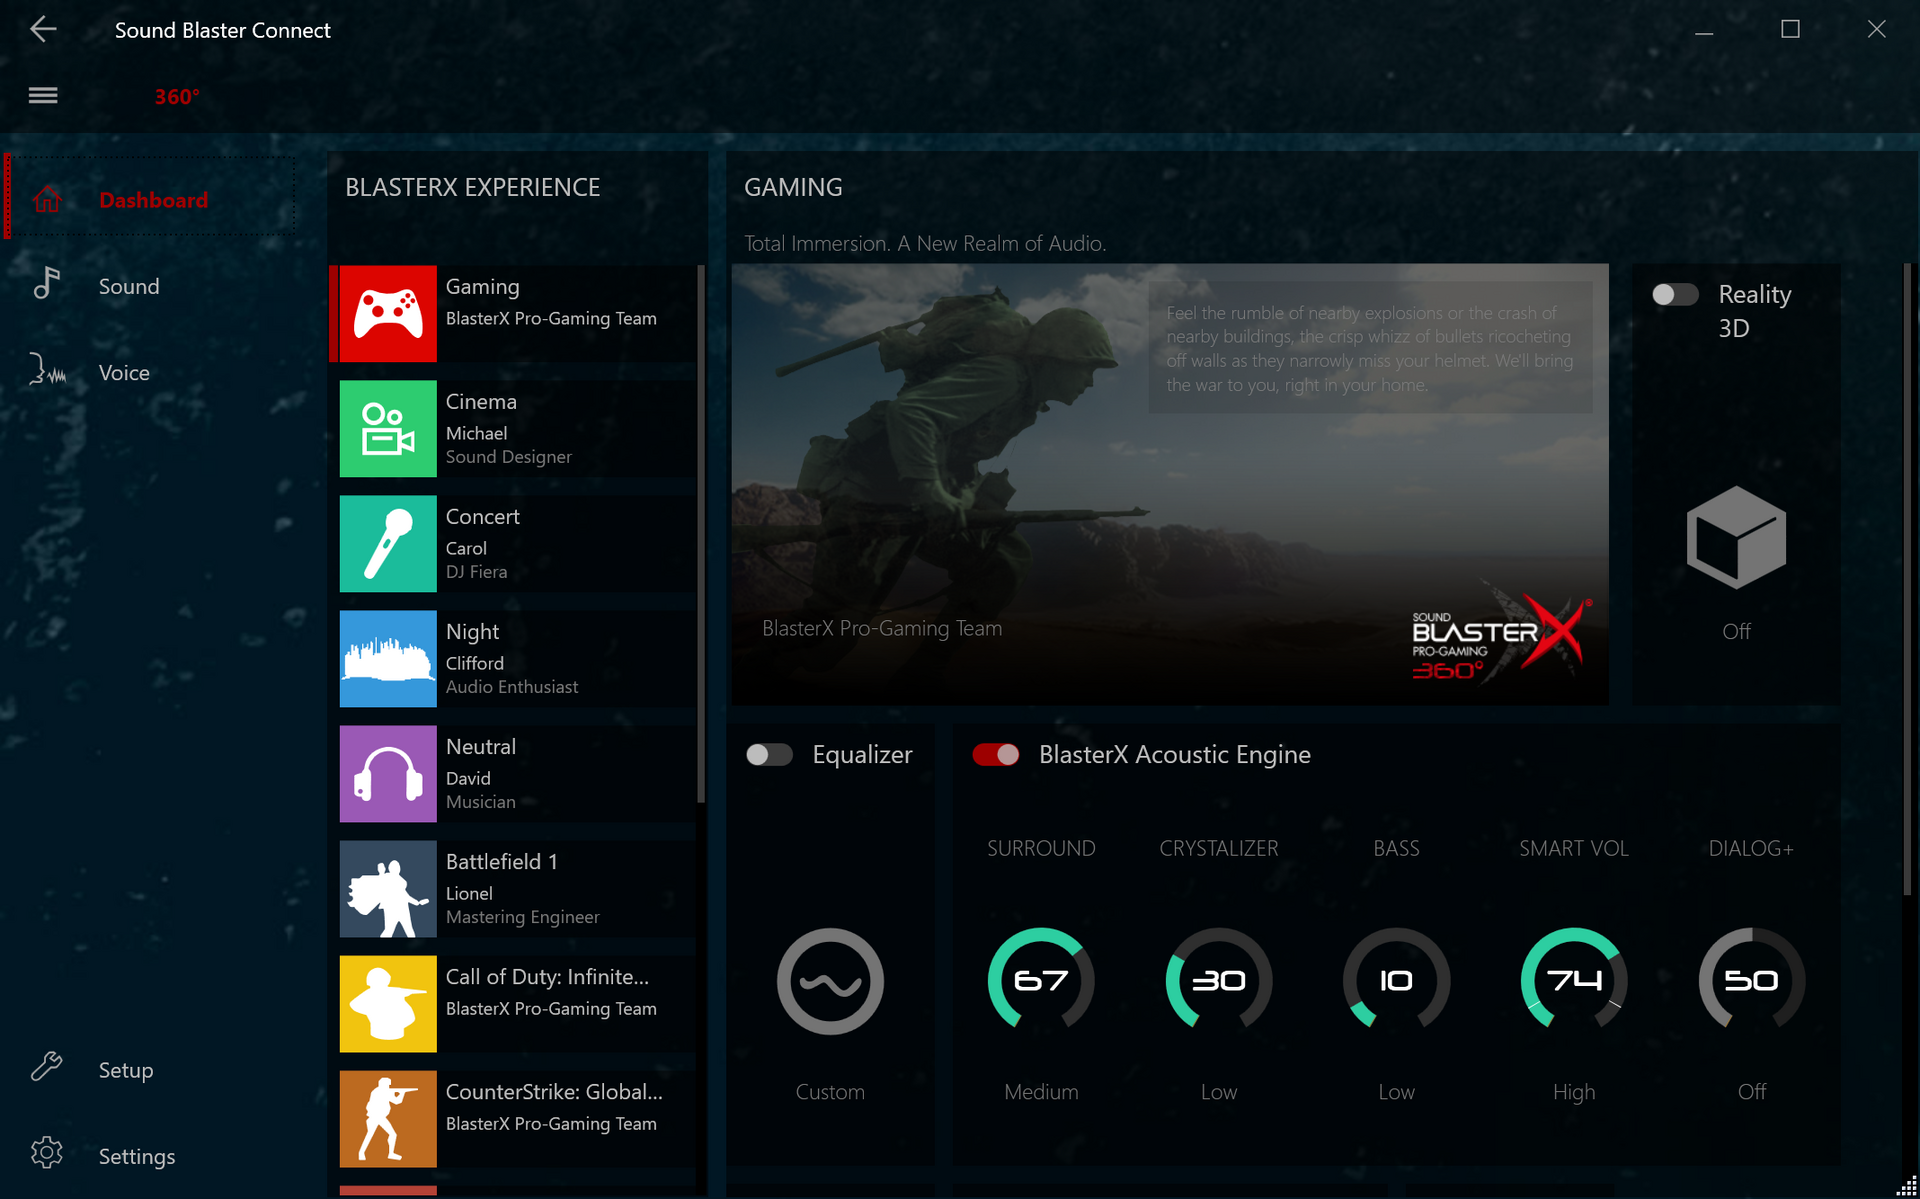Select the Cinema camera profile icon
The height and width of the screenshot is (1199, 1920).
coord(388,429)
